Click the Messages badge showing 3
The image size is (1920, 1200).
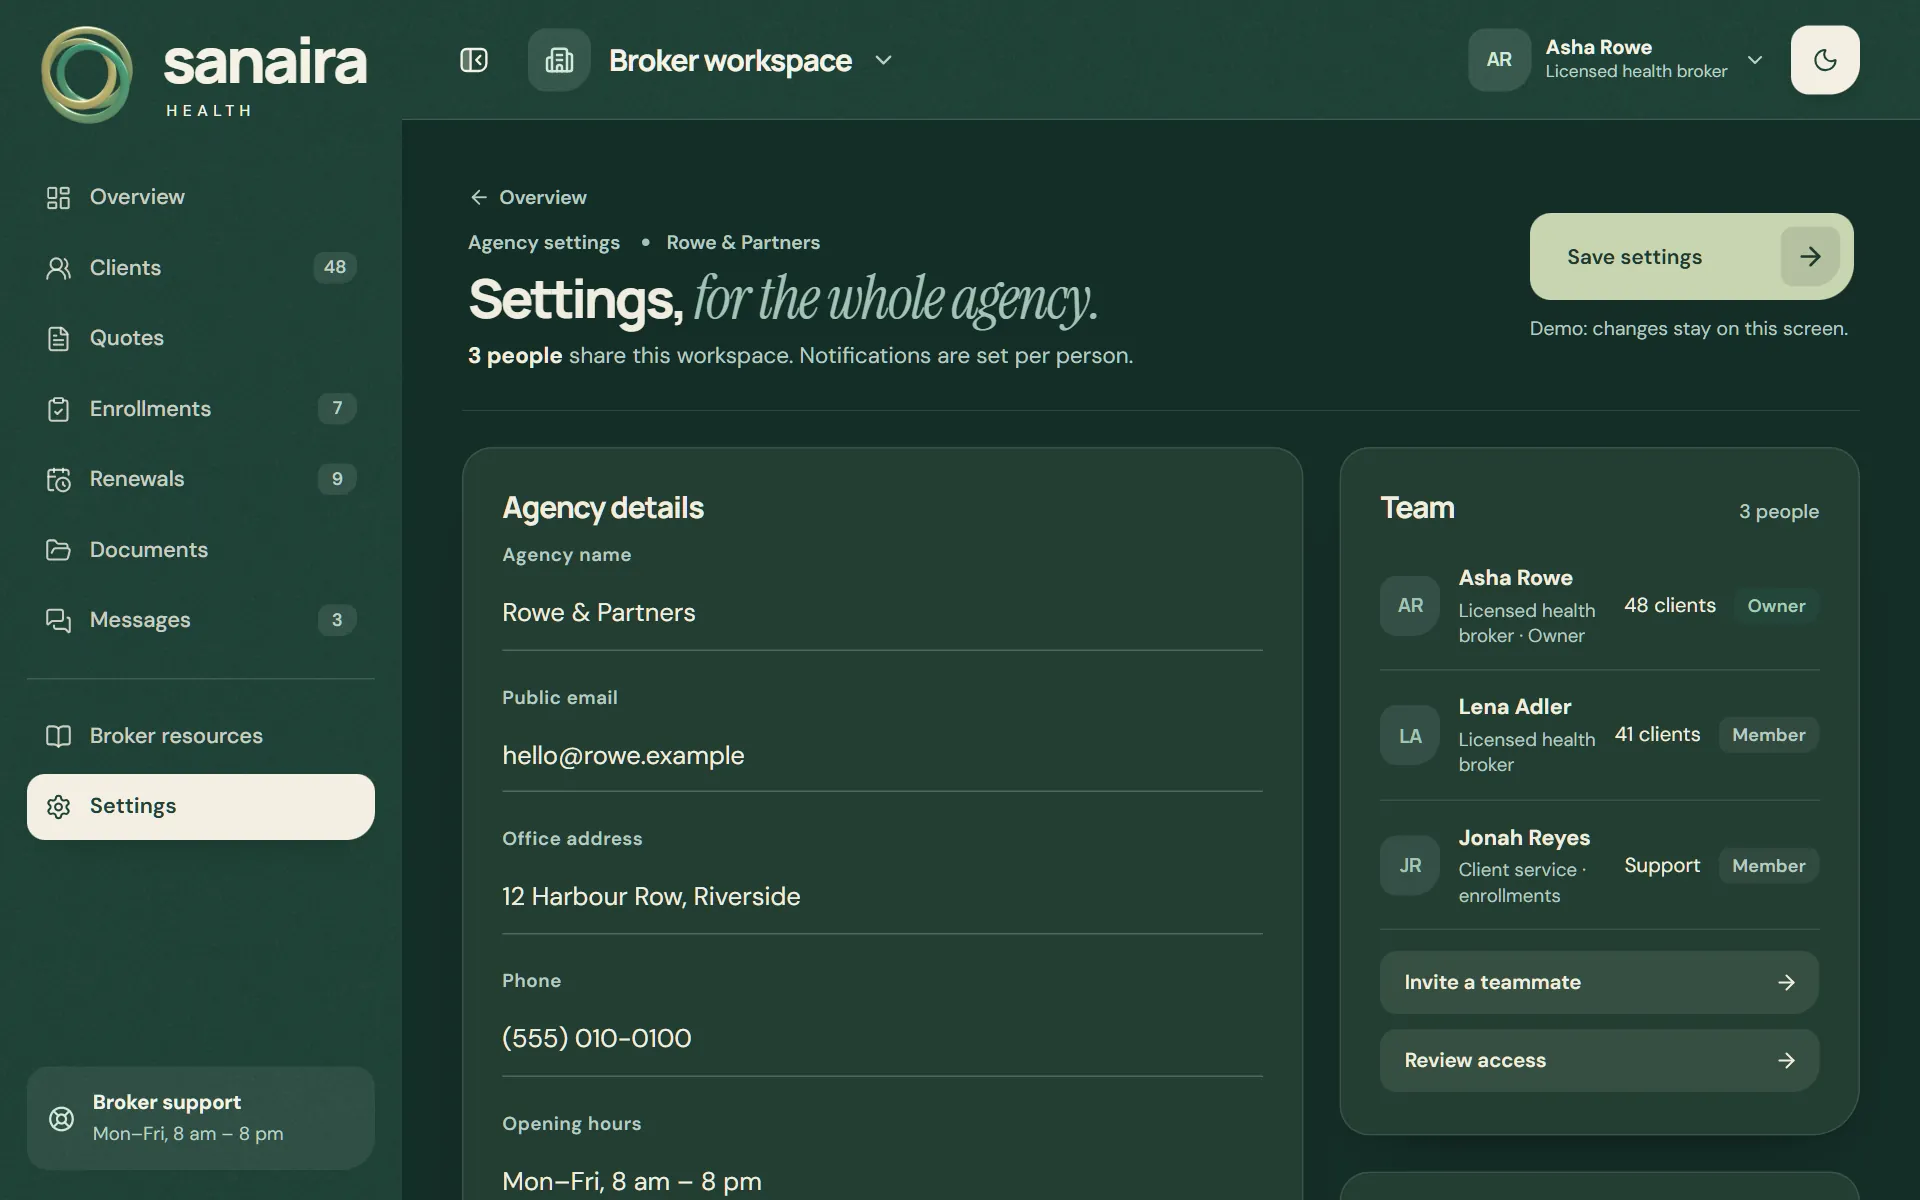click(337, 620)
